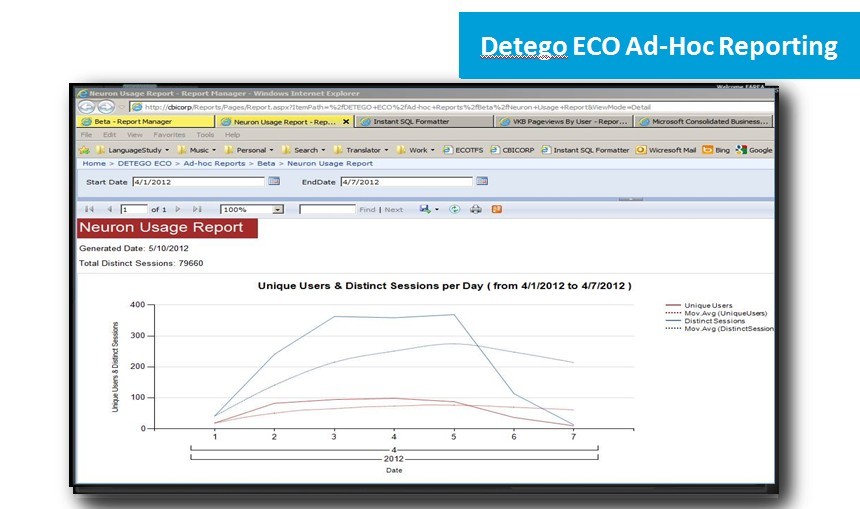
Task: Expand the Search favorites folder
Action: point(303,150)
